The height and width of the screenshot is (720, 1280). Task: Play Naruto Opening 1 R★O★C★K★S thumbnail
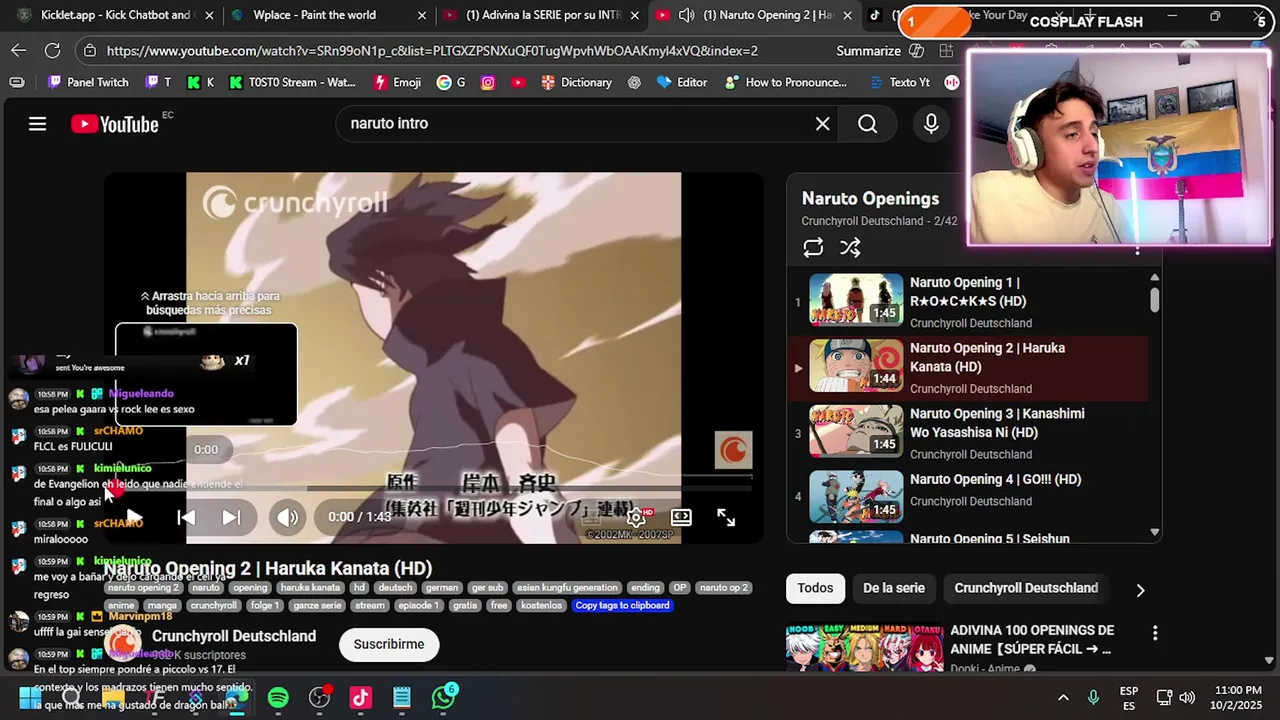coord(856,299)
